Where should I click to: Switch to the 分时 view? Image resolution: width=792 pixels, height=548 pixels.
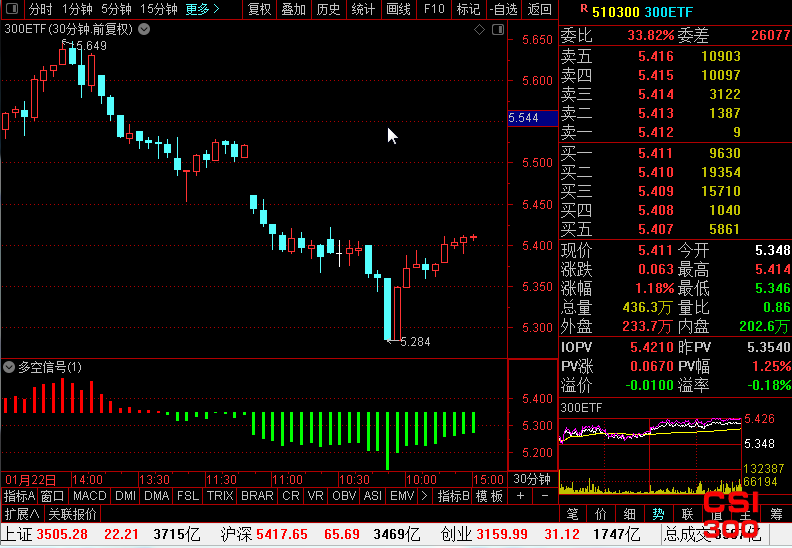click(40, 9)
